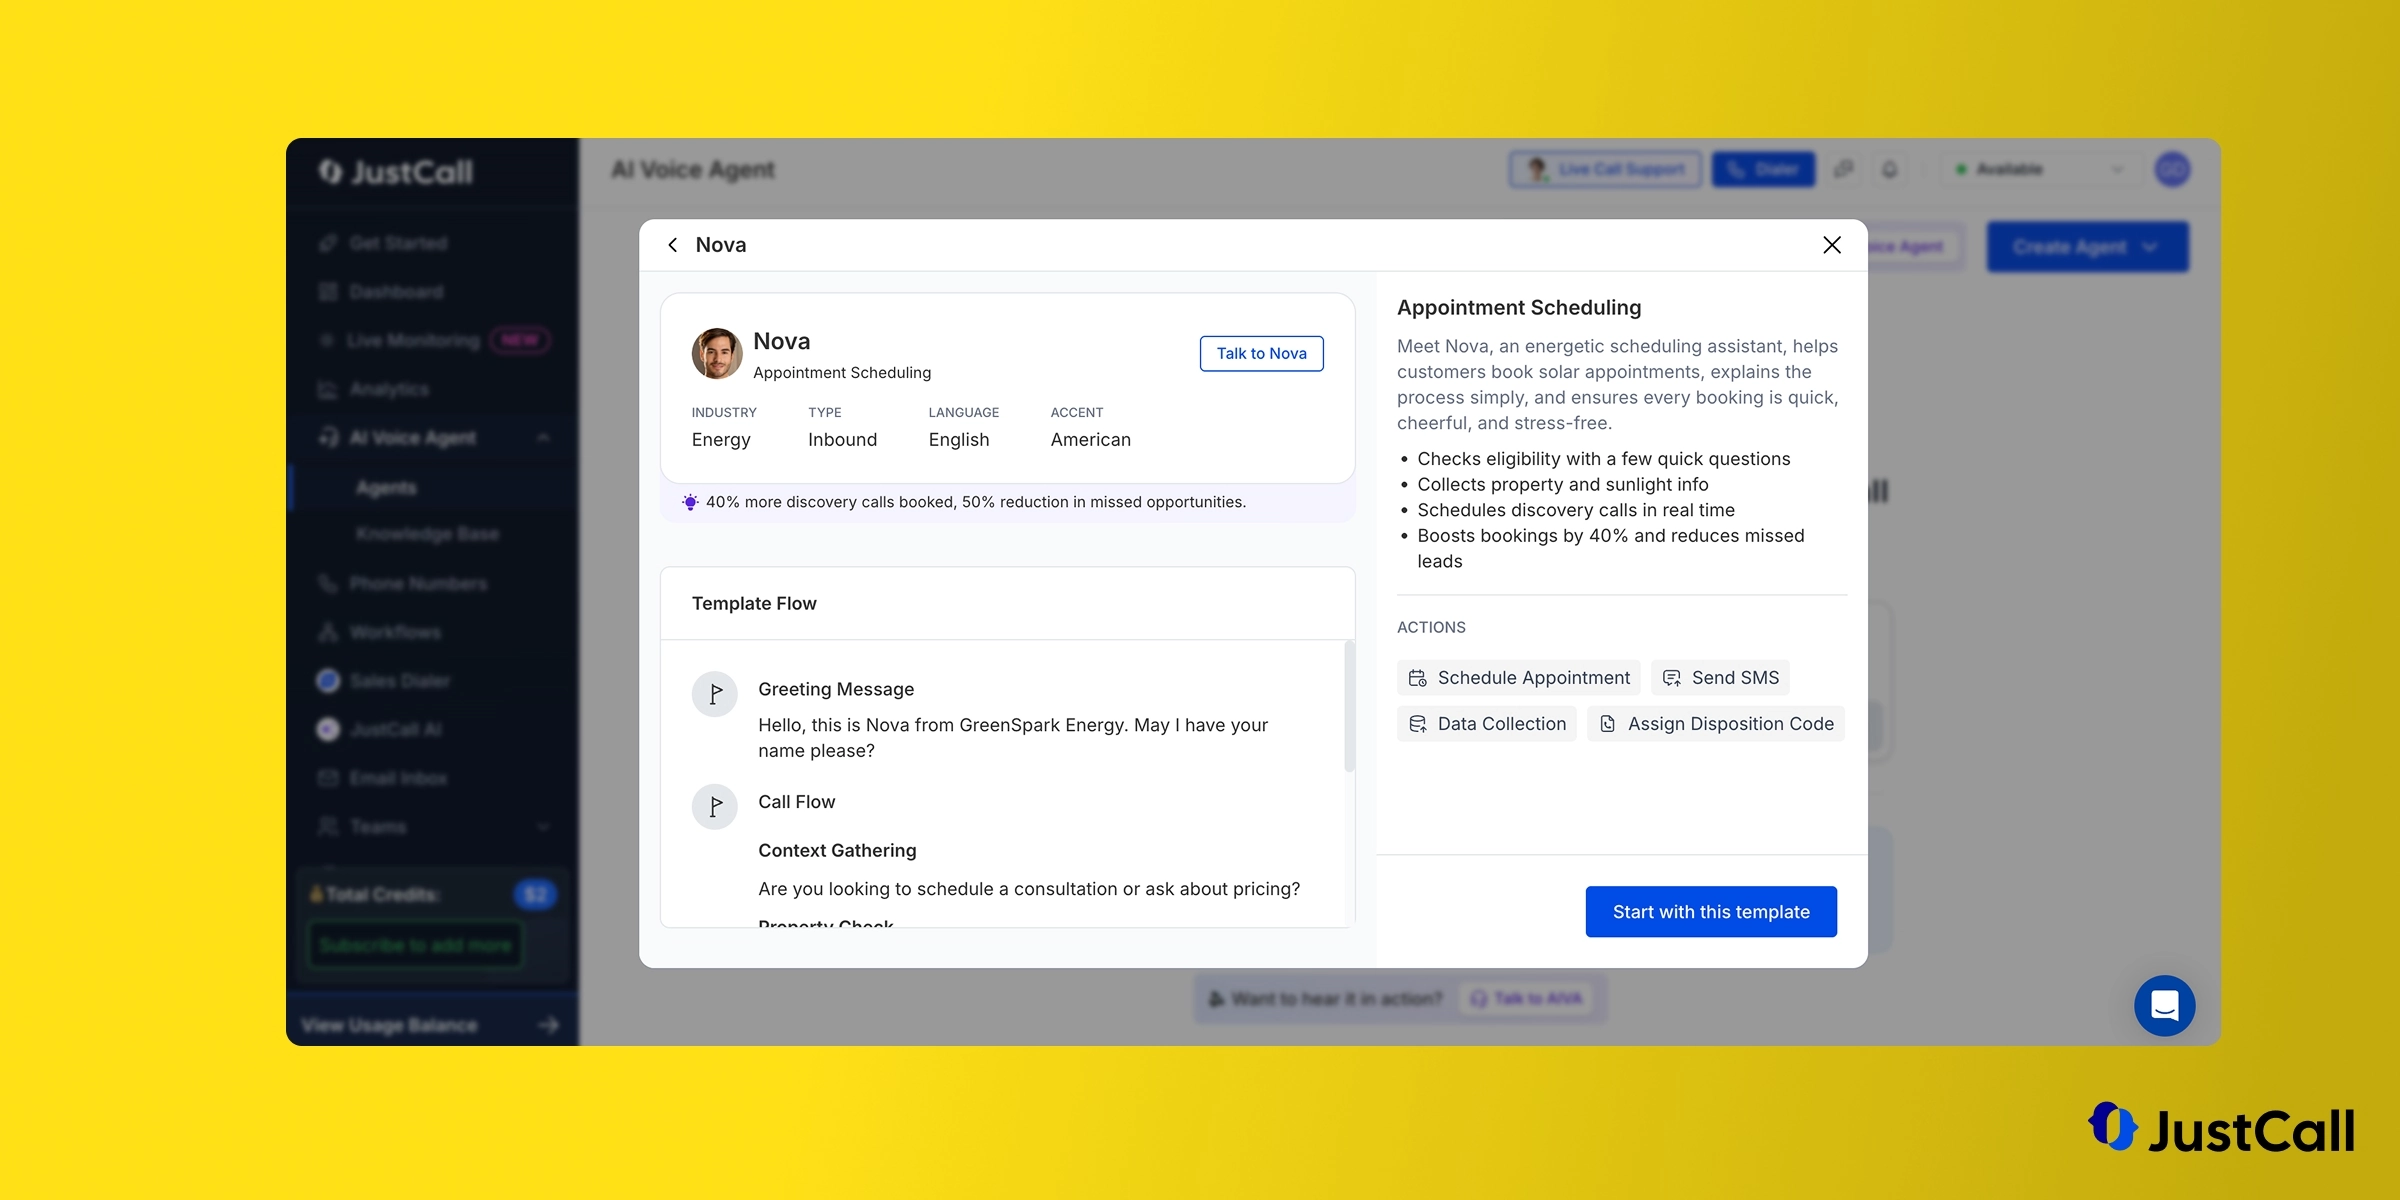Click Talk to AIVA behind the dialog
This screenshot has height=1200, width=2400.
click(1528, 998)
